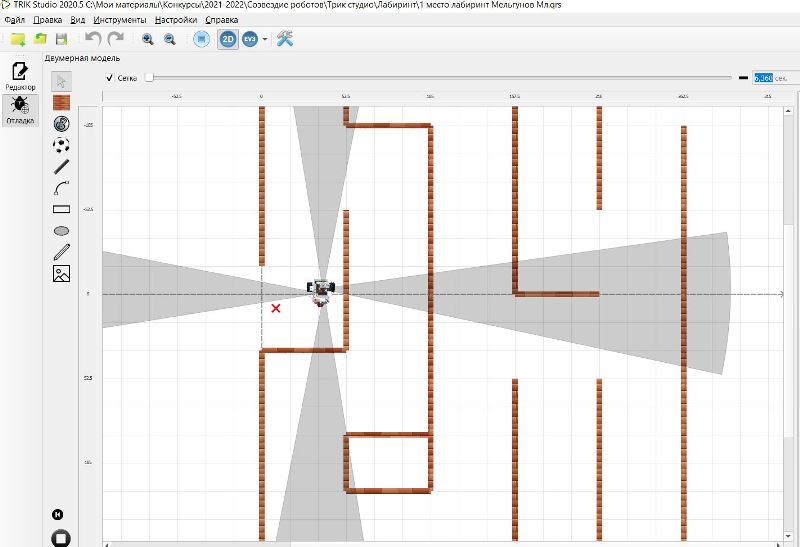Toggle the Сетка grid checkbox

tap(110, 77)
